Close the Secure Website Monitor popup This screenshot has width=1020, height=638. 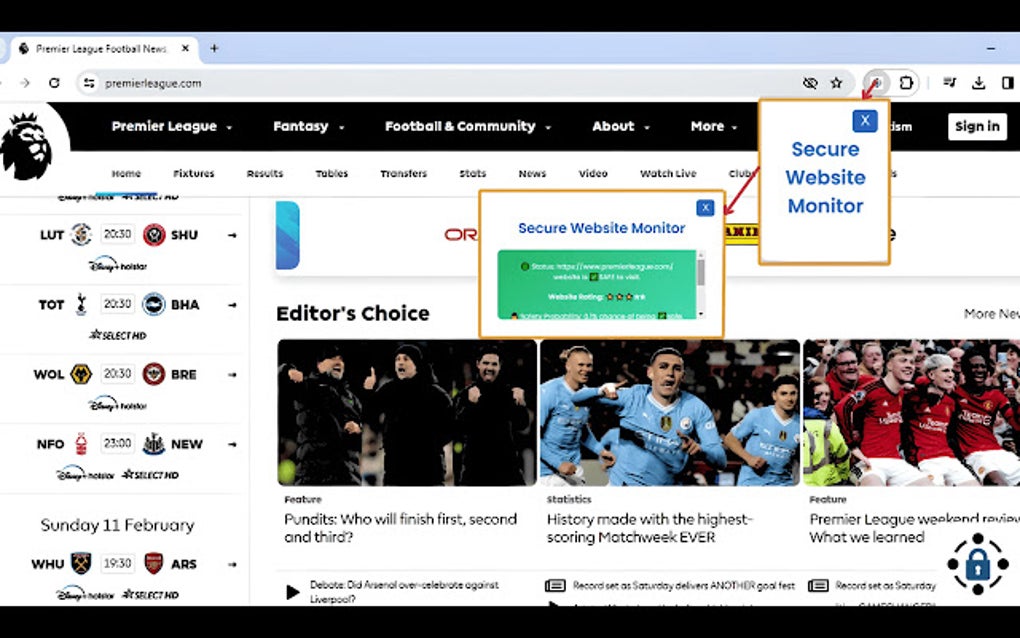point(705,207)
